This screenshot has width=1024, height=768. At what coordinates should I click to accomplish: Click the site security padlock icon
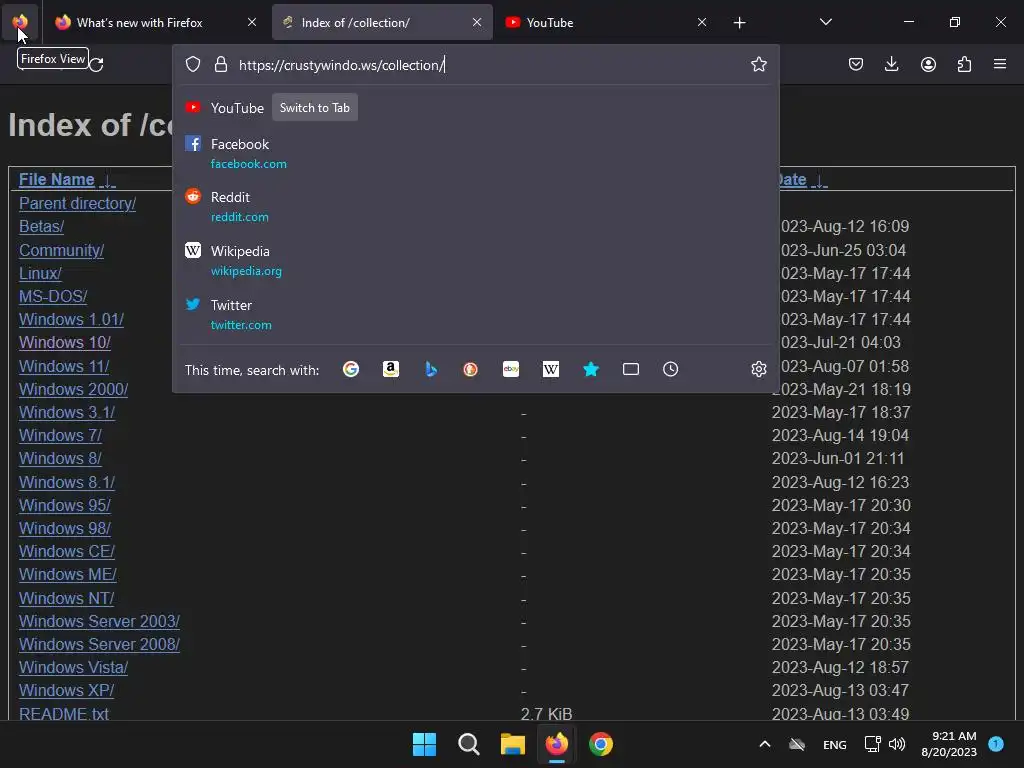pos(221,64)
